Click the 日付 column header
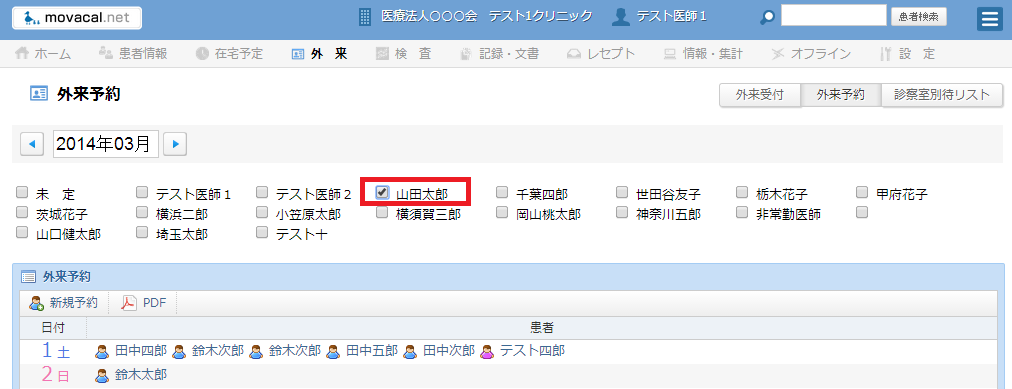This screenshot has height=389, width=1012. pos(54,328)
